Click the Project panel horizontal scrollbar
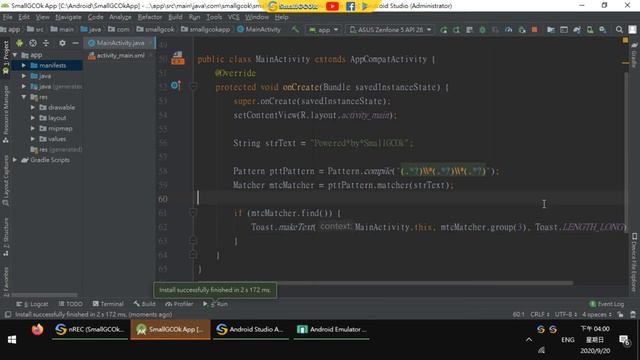 (x=44, y=295)
